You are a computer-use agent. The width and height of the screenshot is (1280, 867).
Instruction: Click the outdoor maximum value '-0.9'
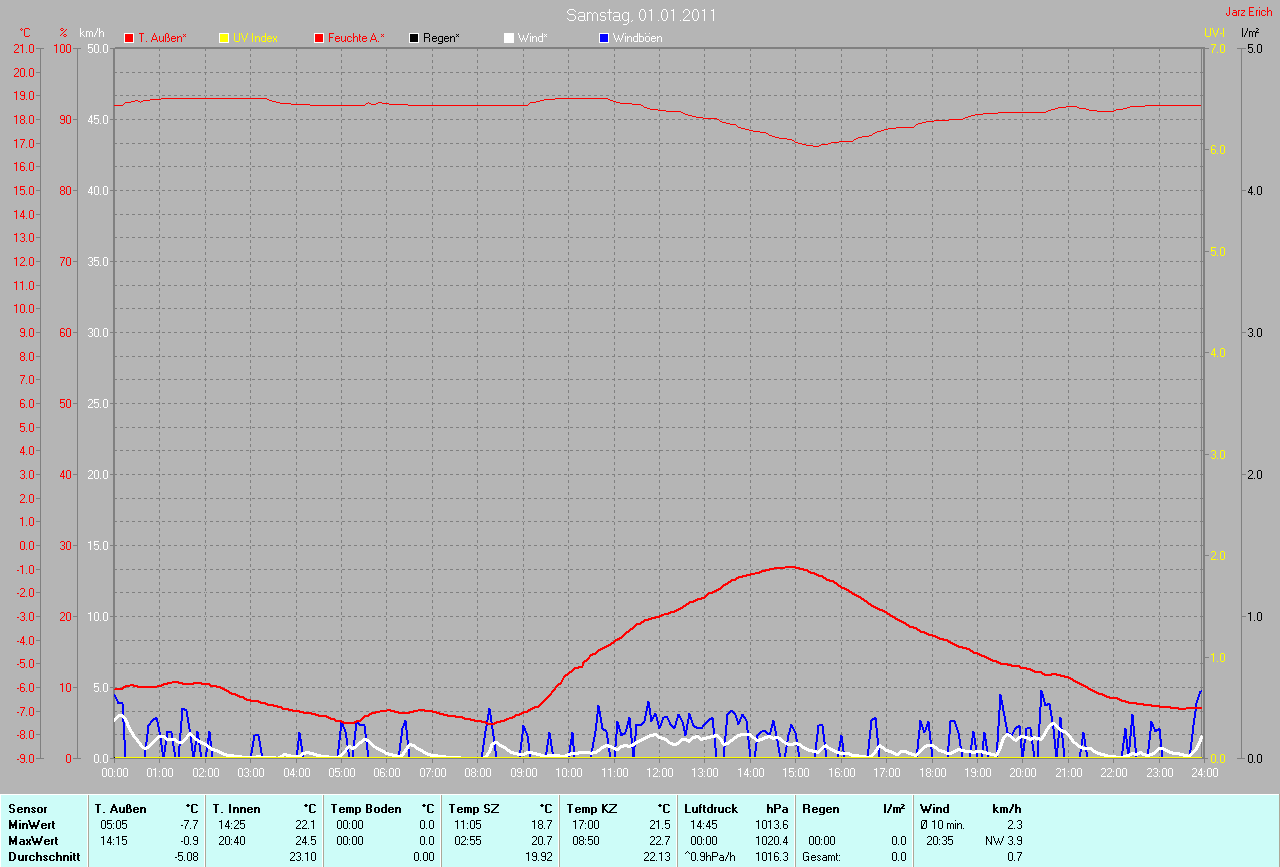188,841
